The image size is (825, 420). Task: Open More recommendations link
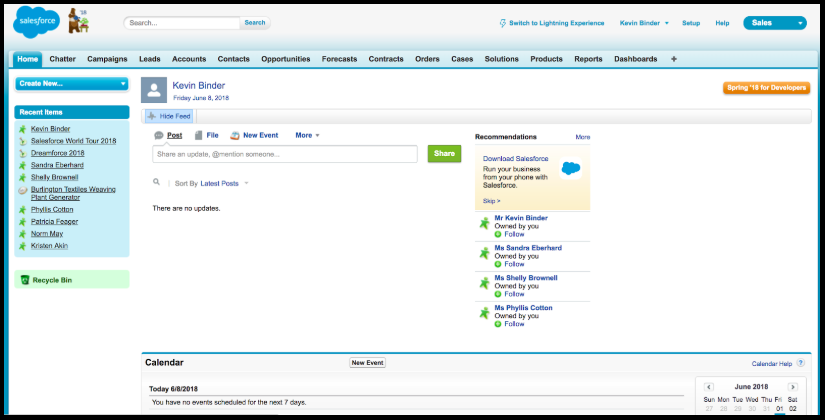[582, 137]
